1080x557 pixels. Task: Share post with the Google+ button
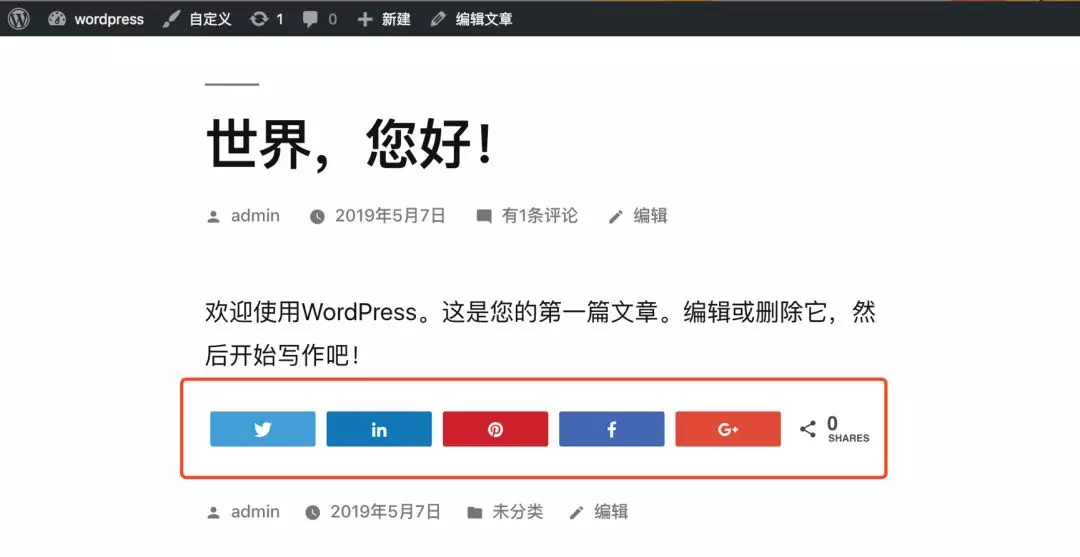tap(728, 429)
